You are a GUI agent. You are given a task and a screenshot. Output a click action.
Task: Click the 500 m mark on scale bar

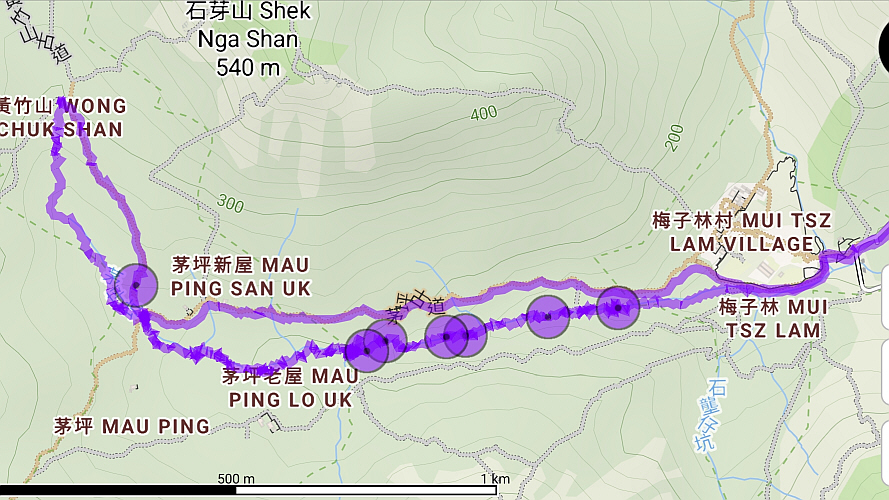tap(236, 479)
